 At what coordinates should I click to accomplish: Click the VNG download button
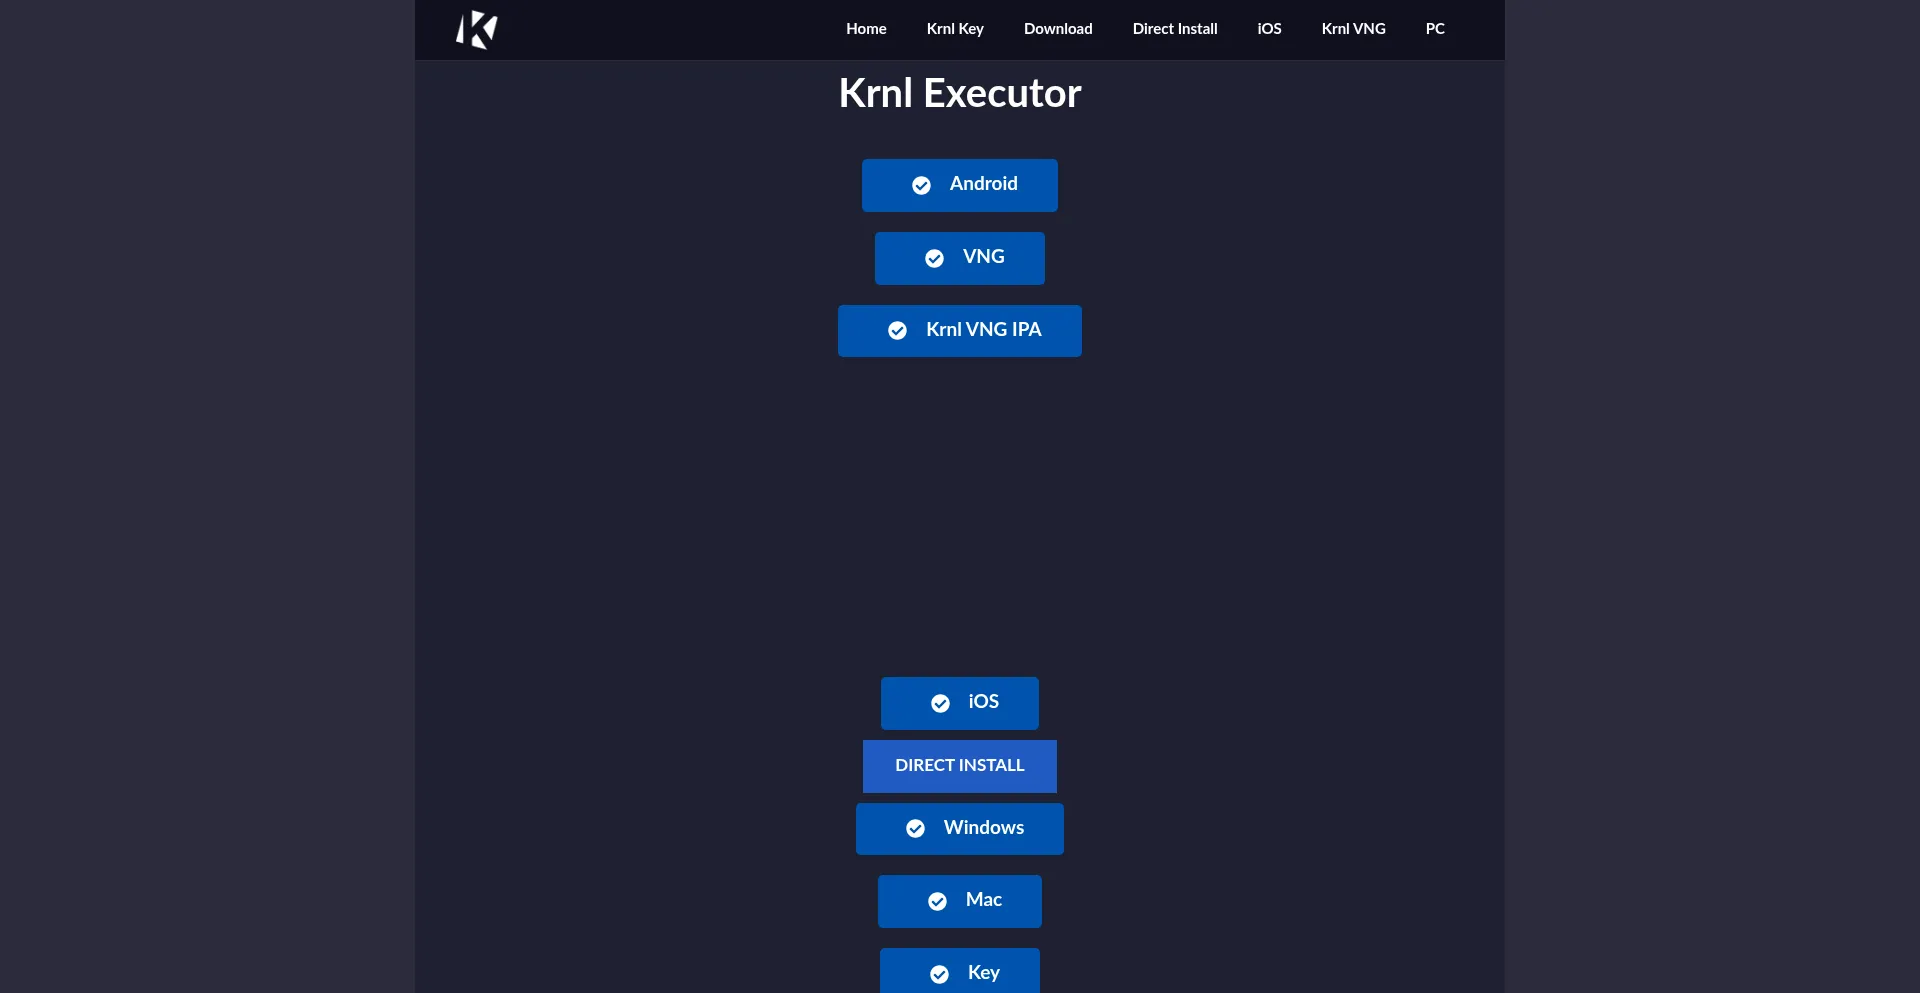tap(959, 258)
